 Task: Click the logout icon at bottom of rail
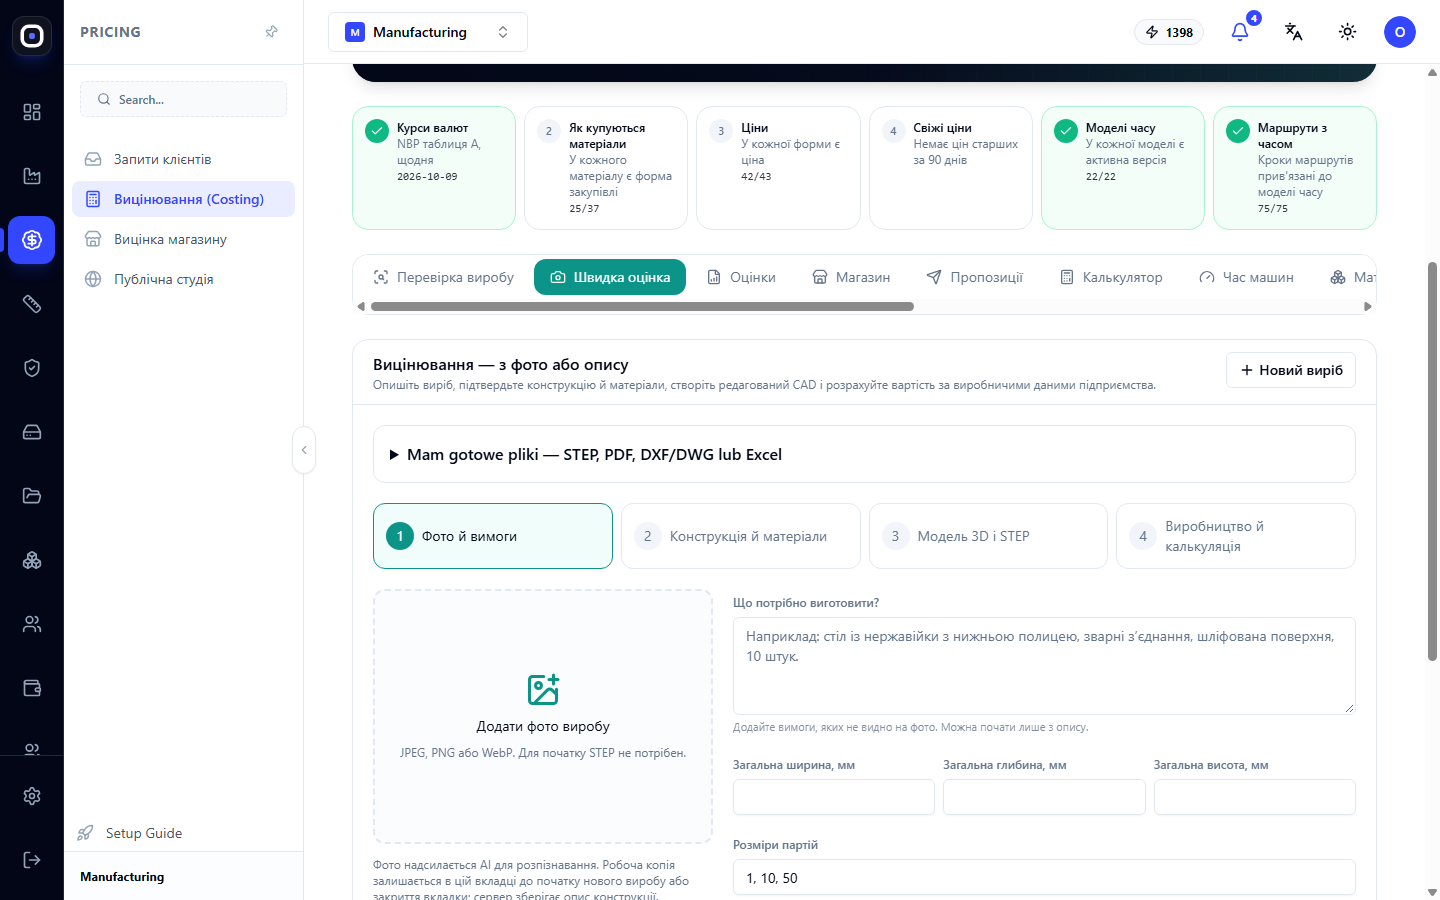32,860
